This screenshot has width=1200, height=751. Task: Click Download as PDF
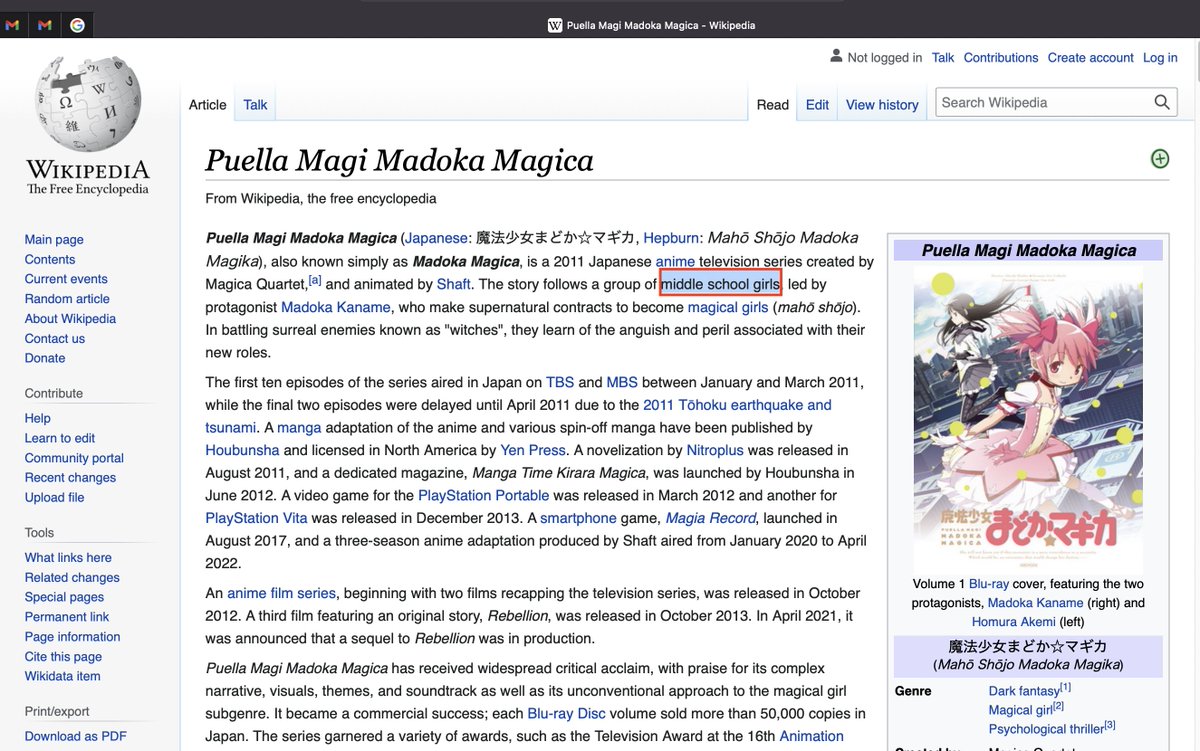(76, 736)
